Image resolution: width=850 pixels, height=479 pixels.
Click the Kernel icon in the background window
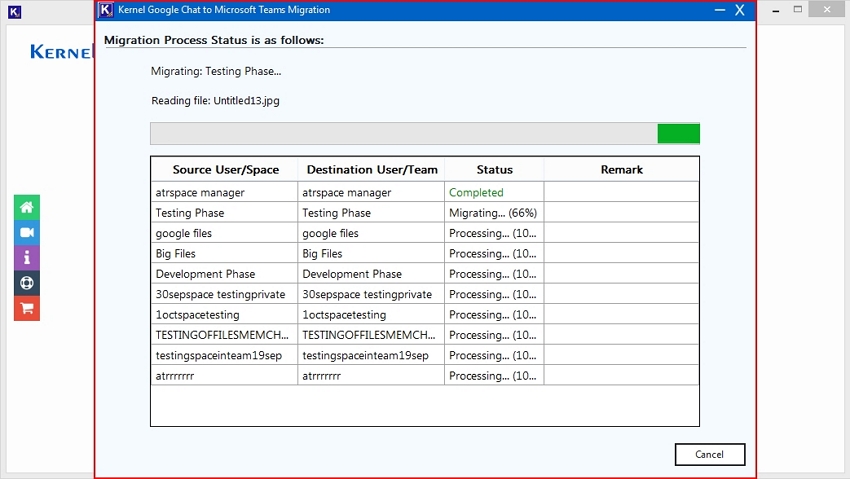point(15,11)
